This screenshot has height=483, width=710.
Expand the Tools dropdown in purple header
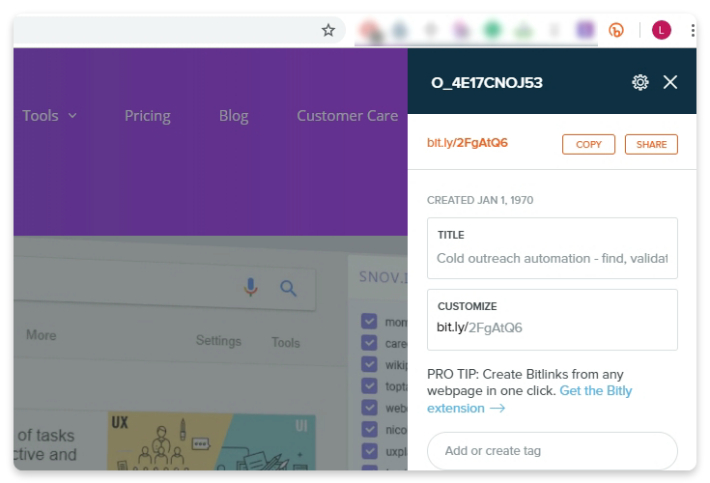(49, 116)
